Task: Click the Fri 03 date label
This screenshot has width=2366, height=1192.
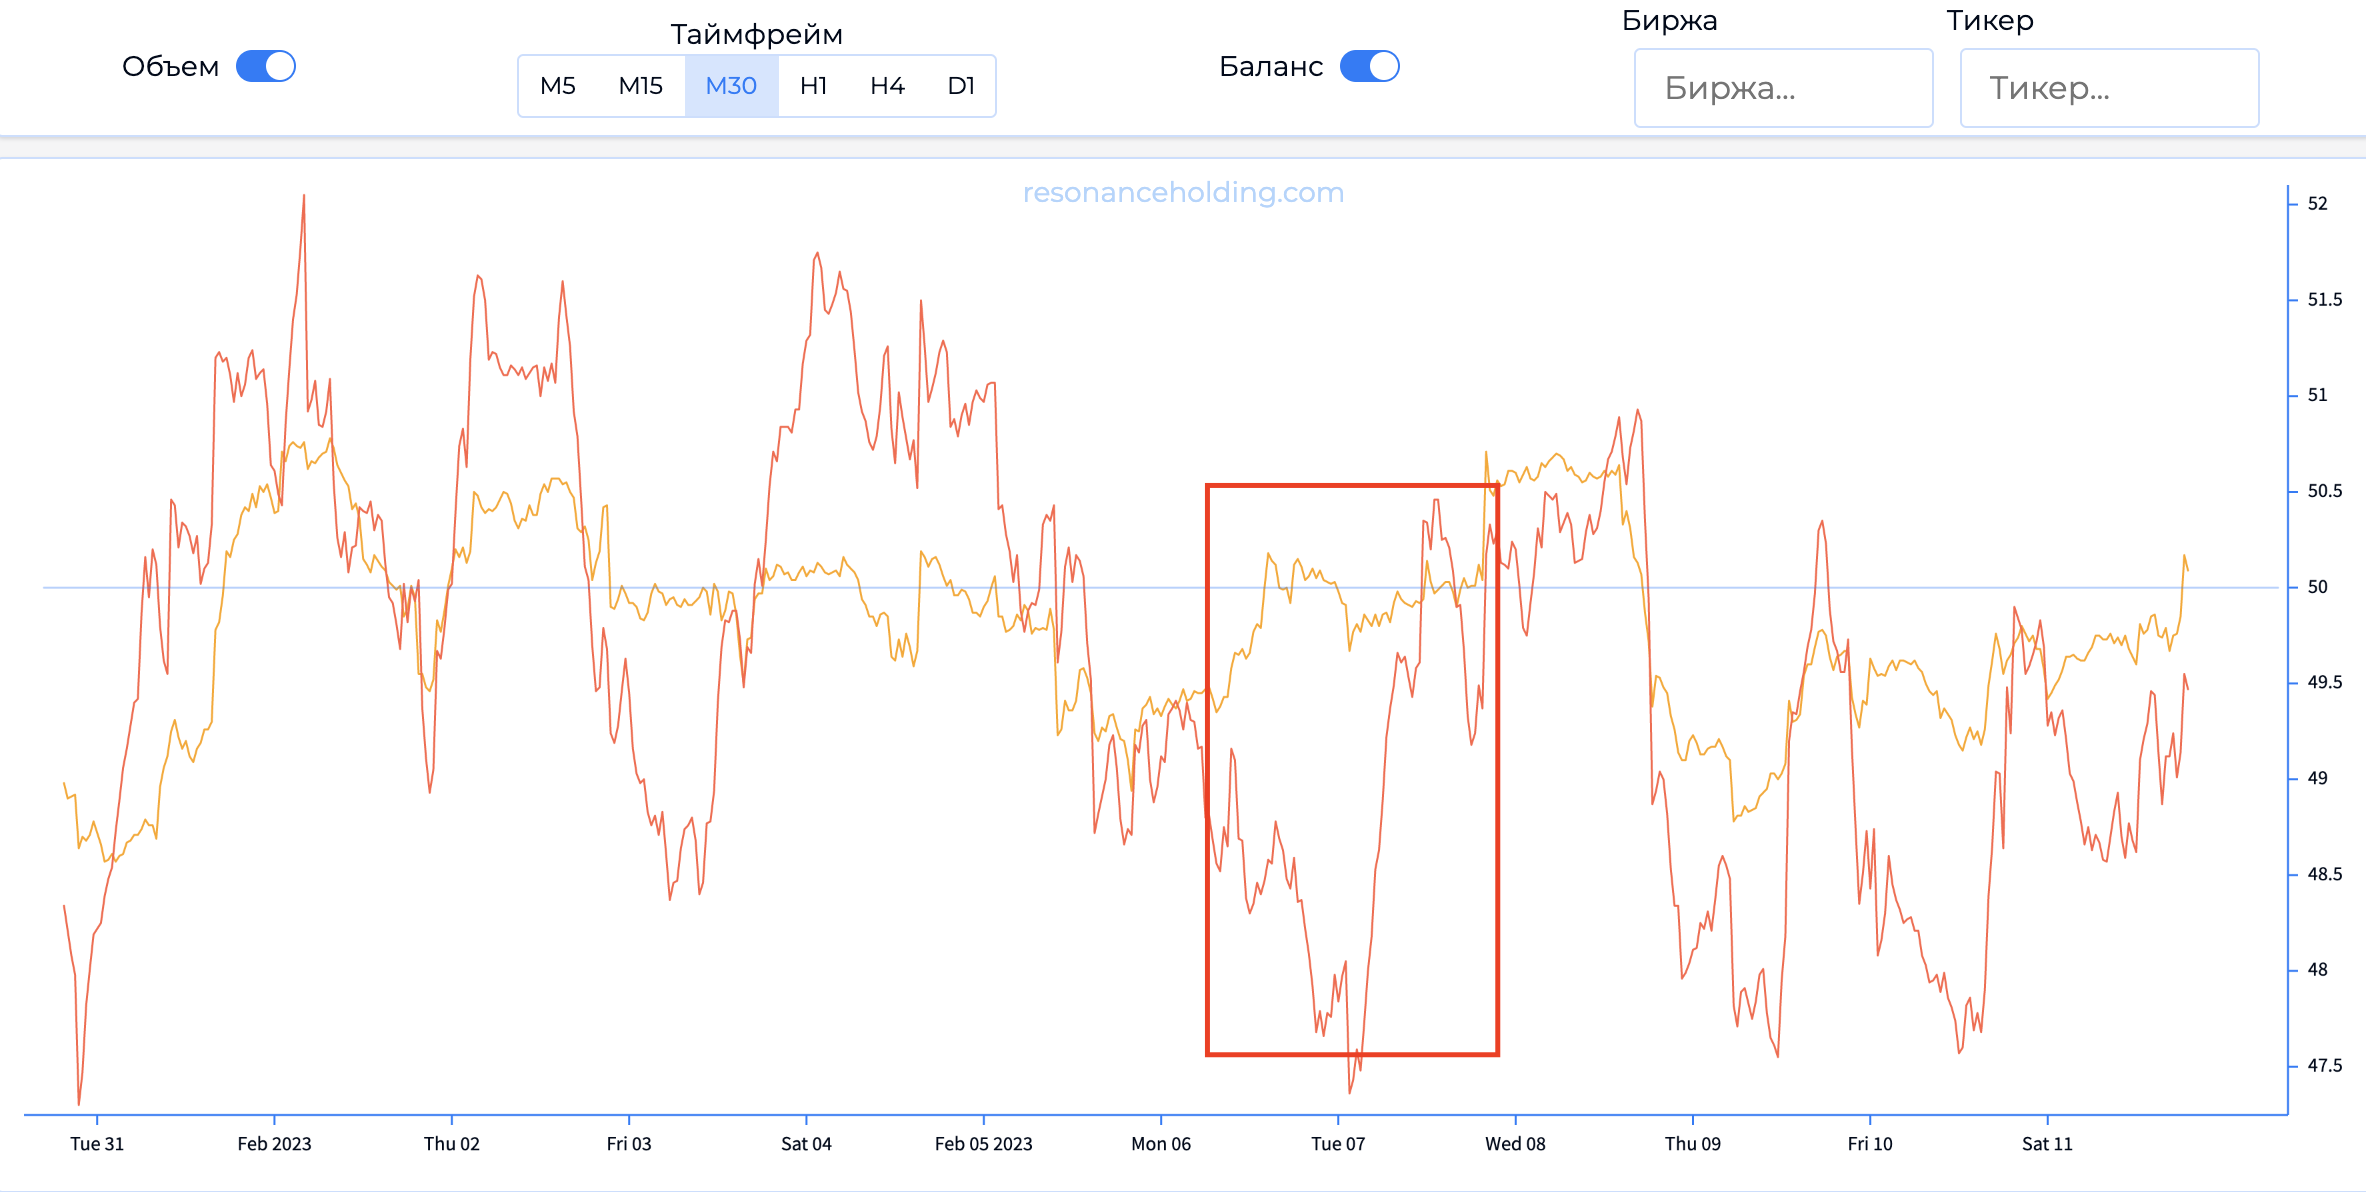Action: [629, 1144]
